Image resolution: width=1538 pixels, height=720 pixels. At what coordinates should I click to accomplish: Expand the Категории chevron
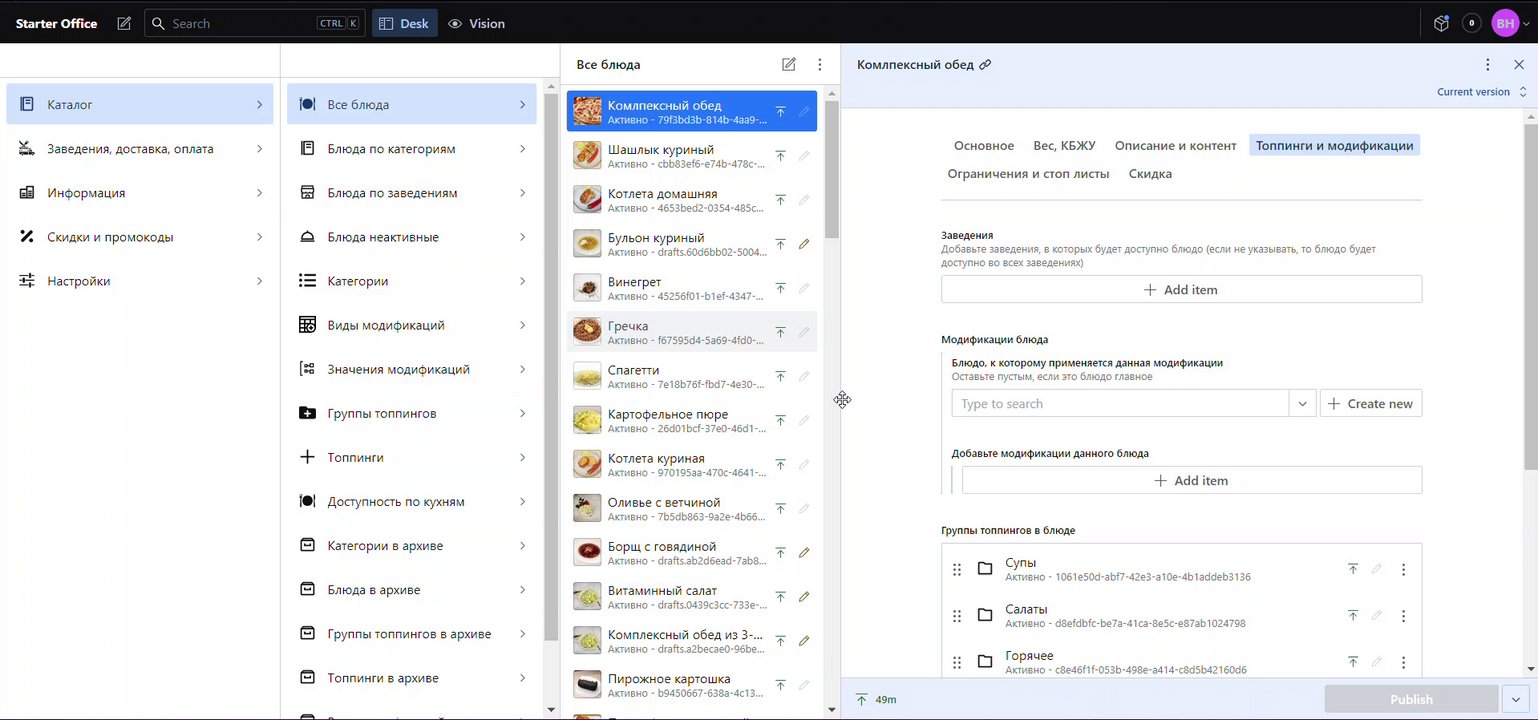coord(522,281)
